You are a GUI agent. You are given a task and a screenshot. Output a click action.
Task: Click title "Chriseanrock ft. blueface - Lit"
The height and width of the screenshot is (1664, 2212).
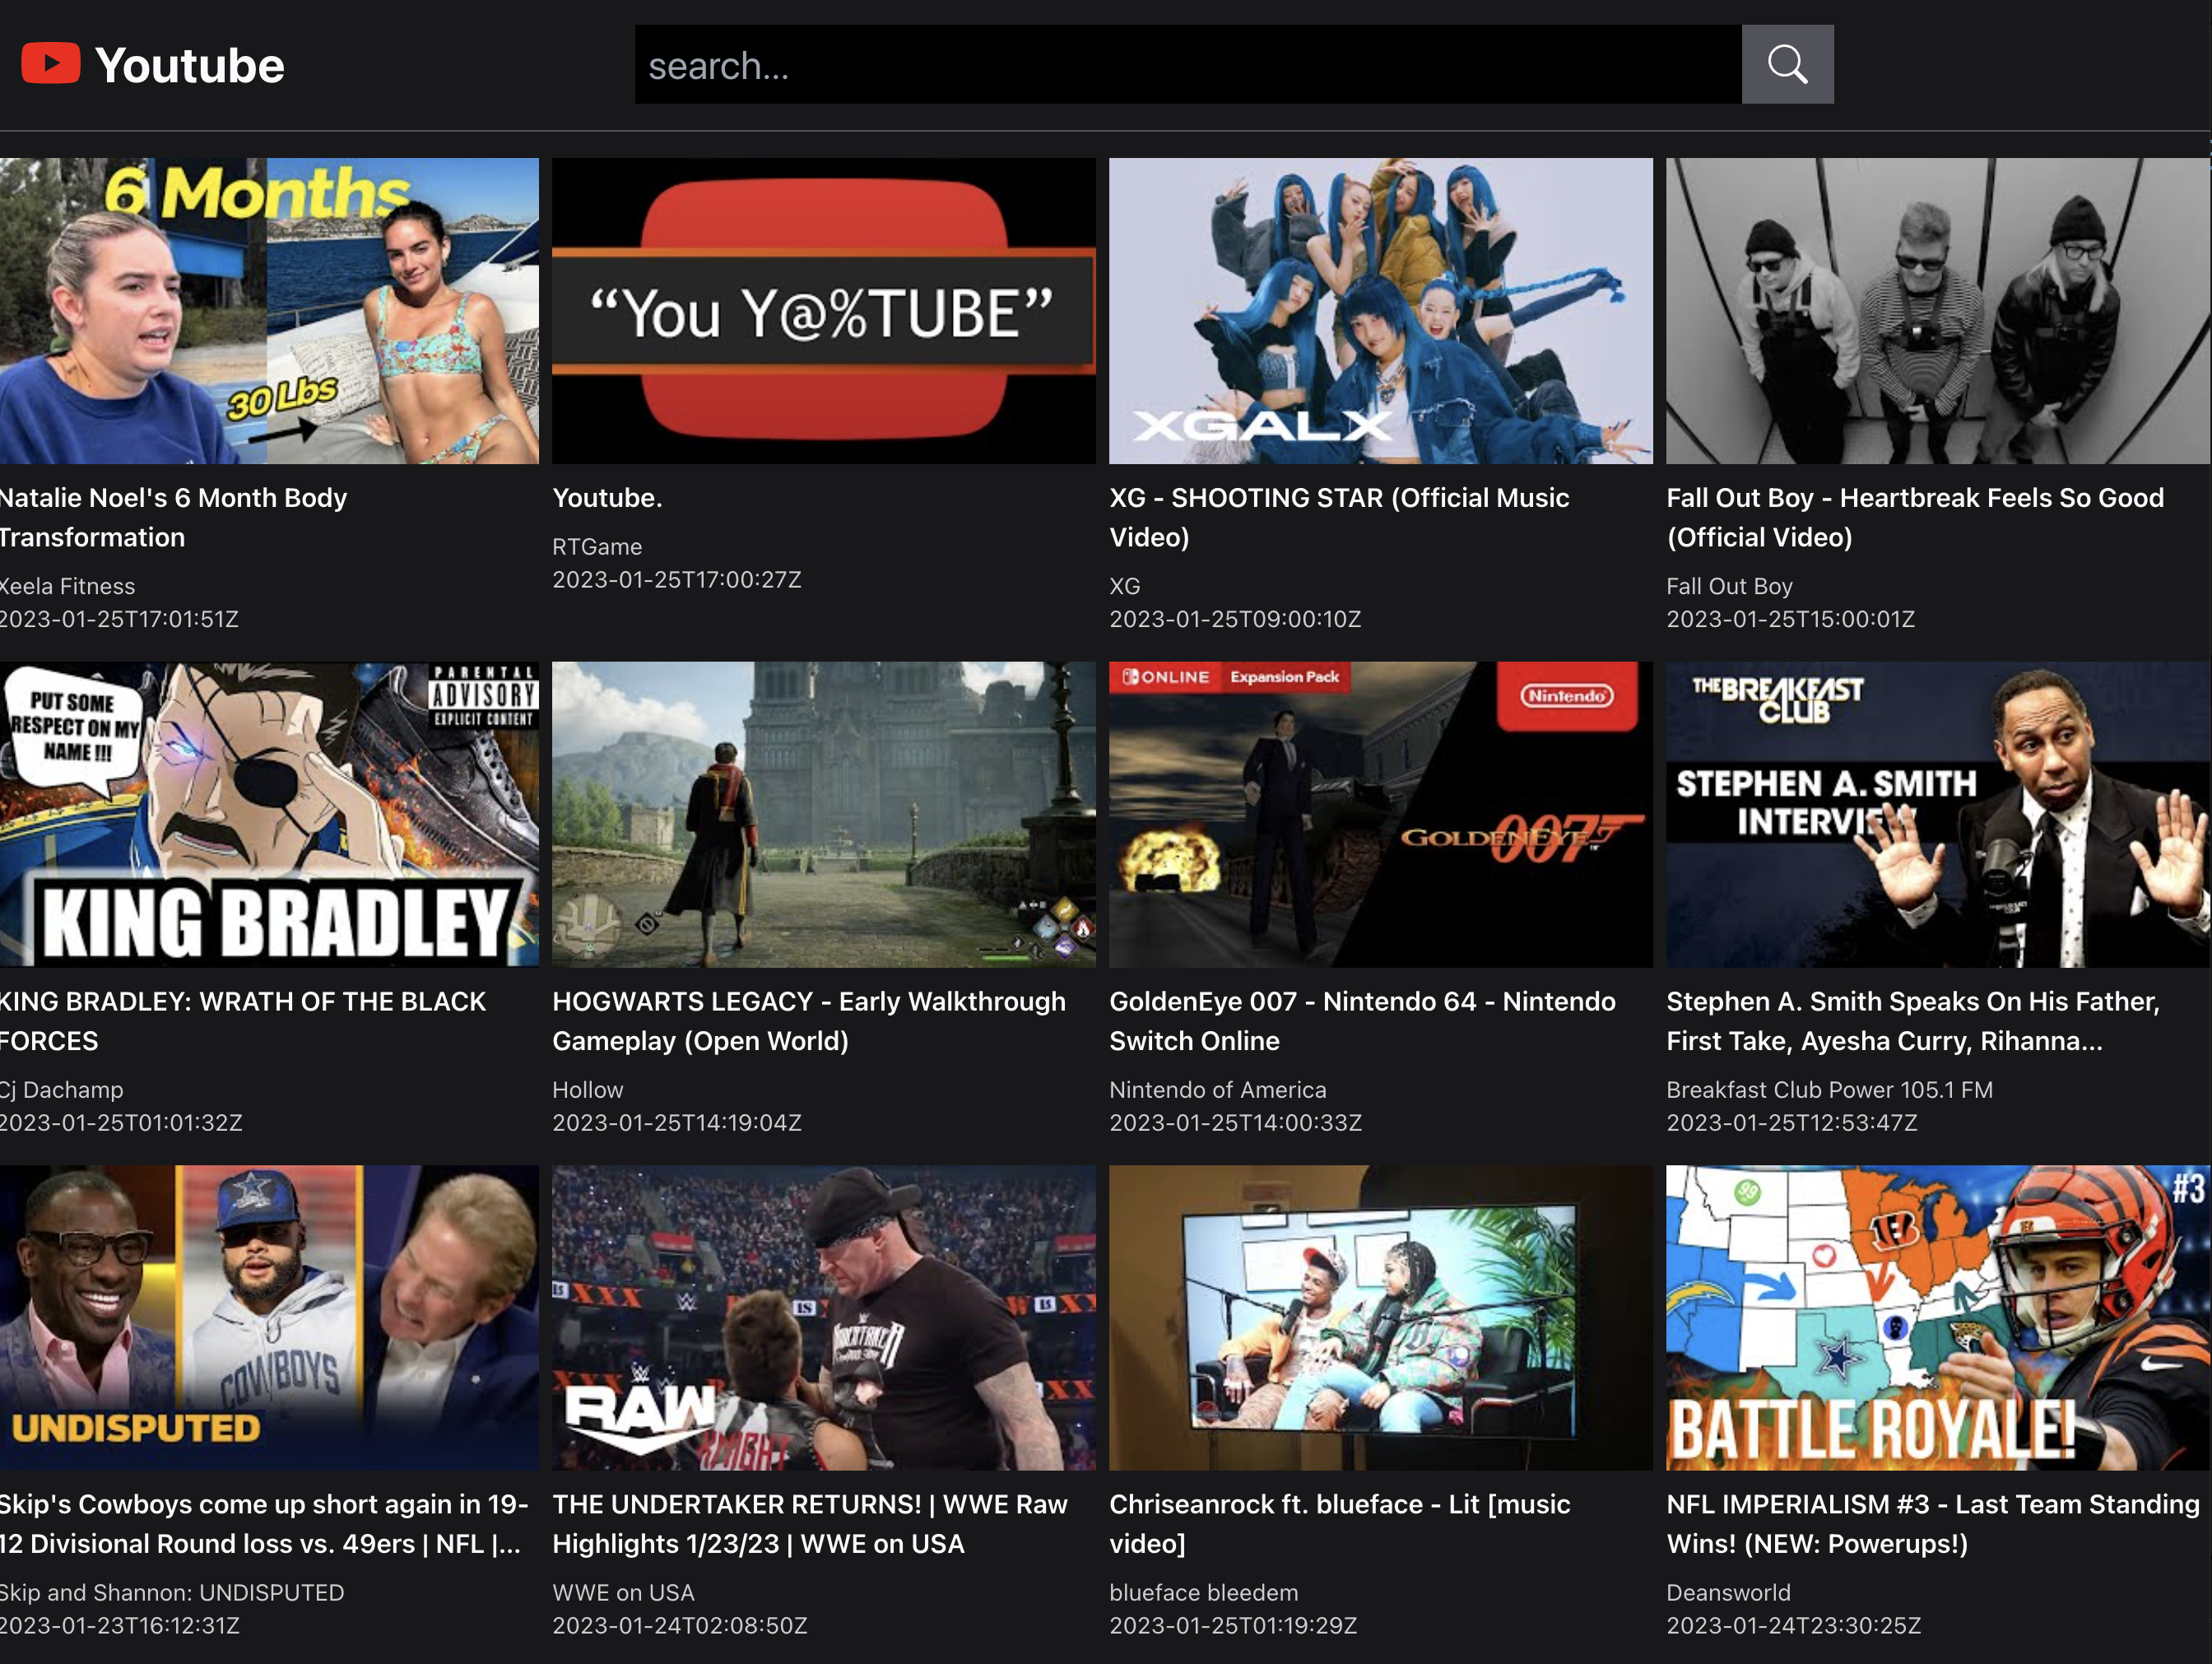(x=1340, y=1524)
